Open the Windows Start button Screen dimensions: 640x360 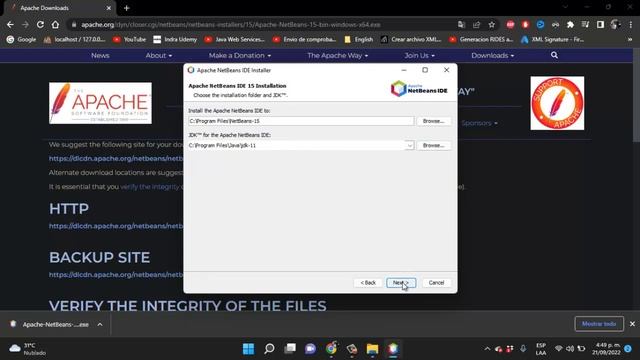coord(248,349)
